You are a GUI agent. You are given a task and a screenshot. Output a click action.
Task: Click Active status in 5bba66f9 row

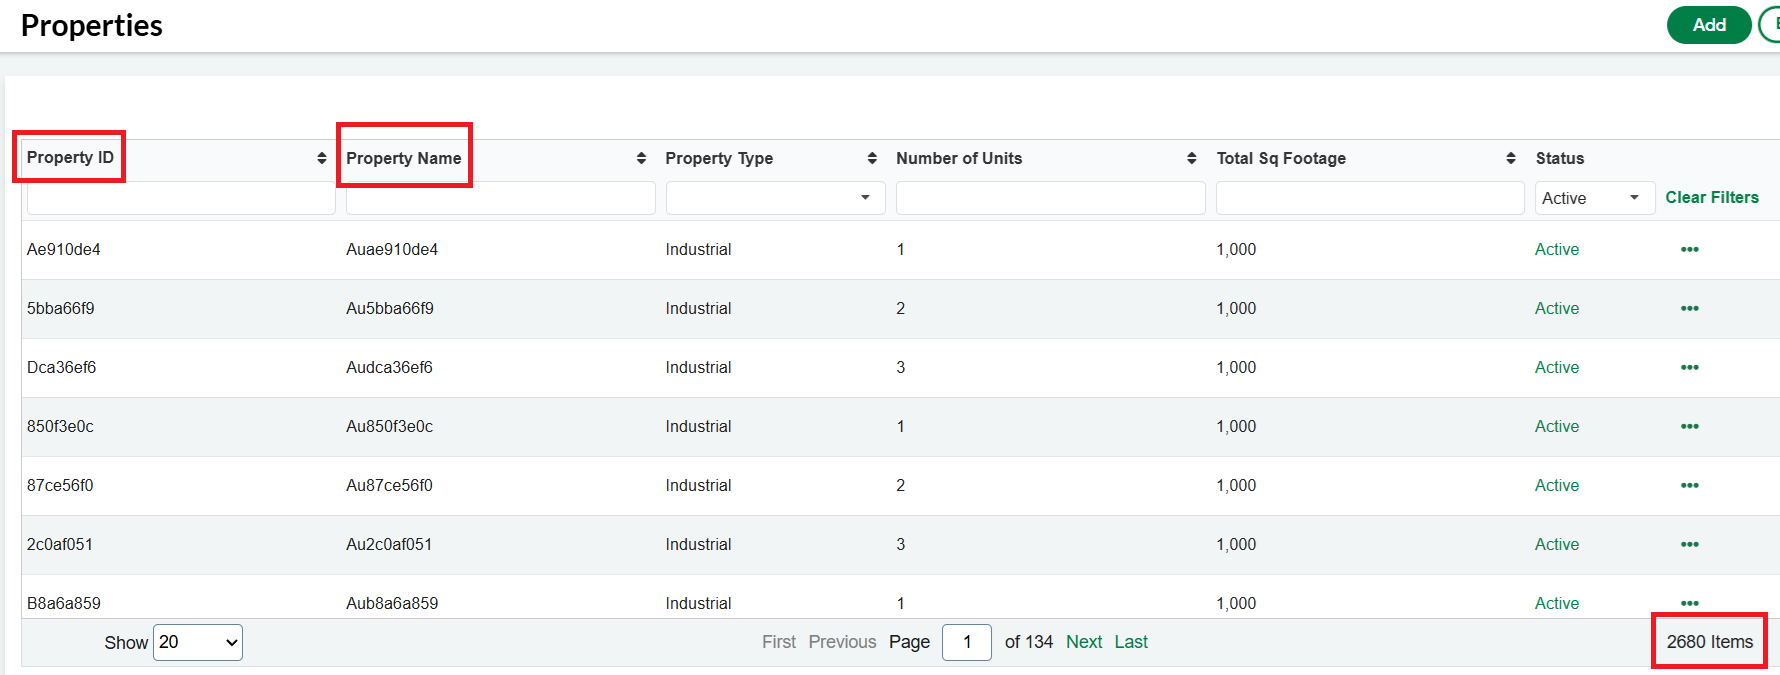[1557, 308]
